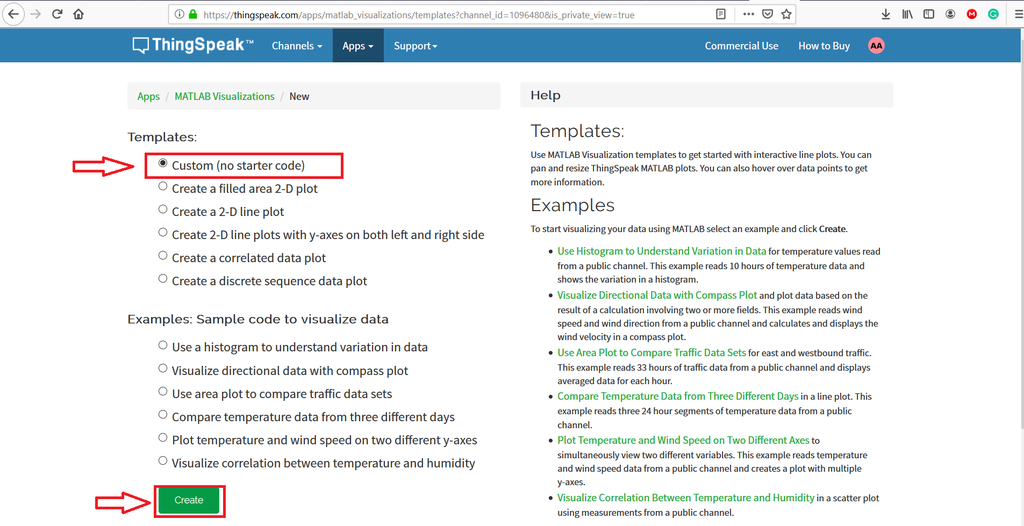Expand the Support dropdown menu
Viewport: 1024px width, 526px height.
pyautogui.click(x=415, y=46)
